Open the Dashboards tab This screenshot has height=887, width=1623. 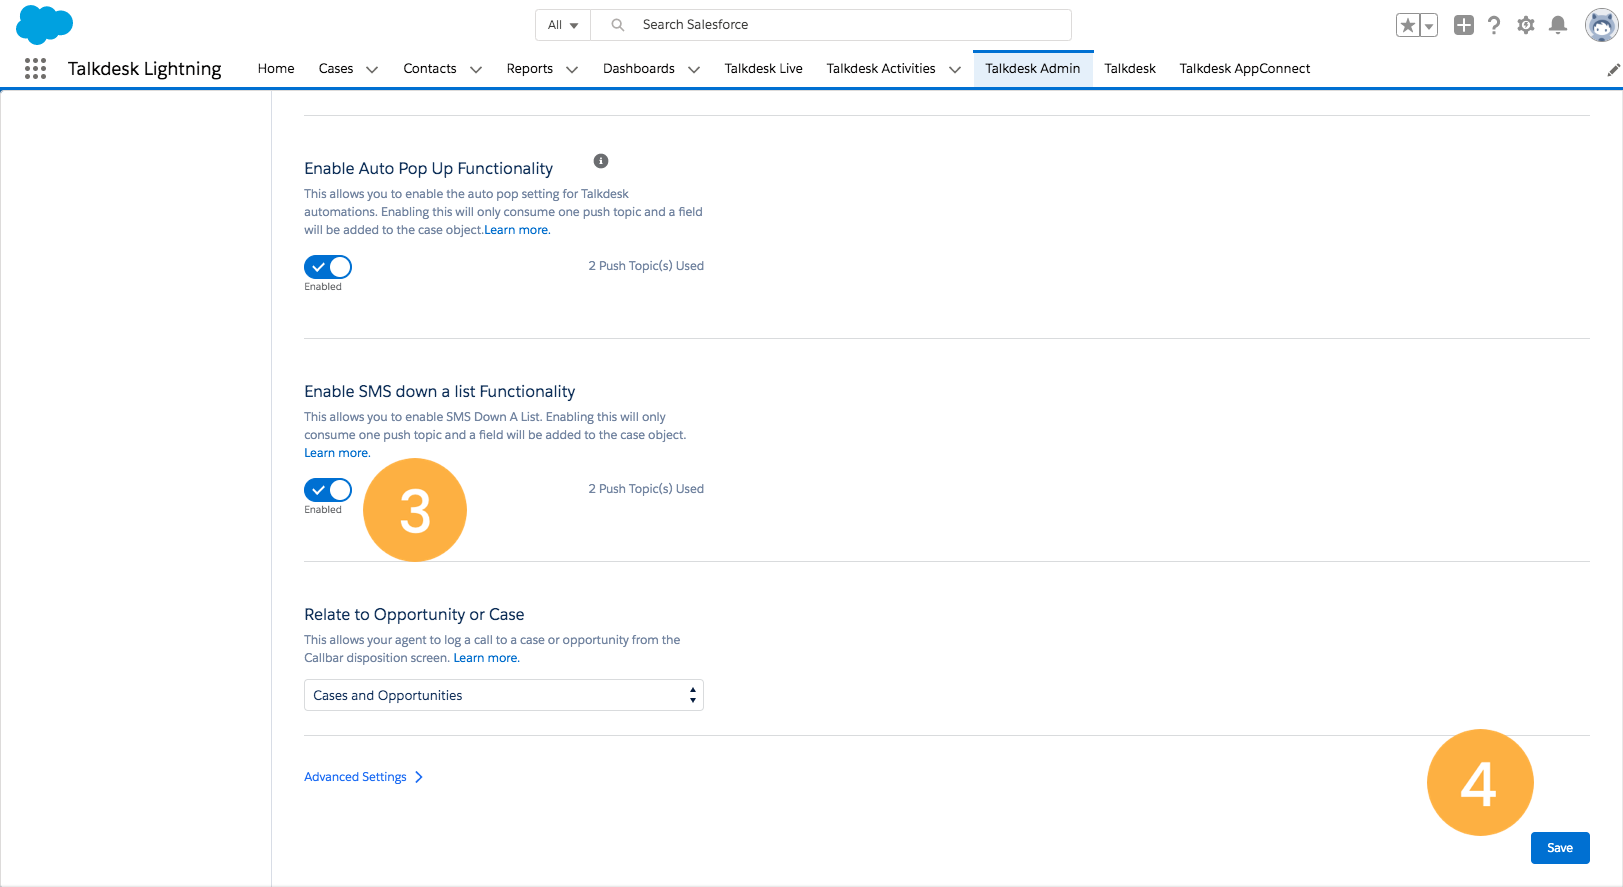click(x=639, y=69)
